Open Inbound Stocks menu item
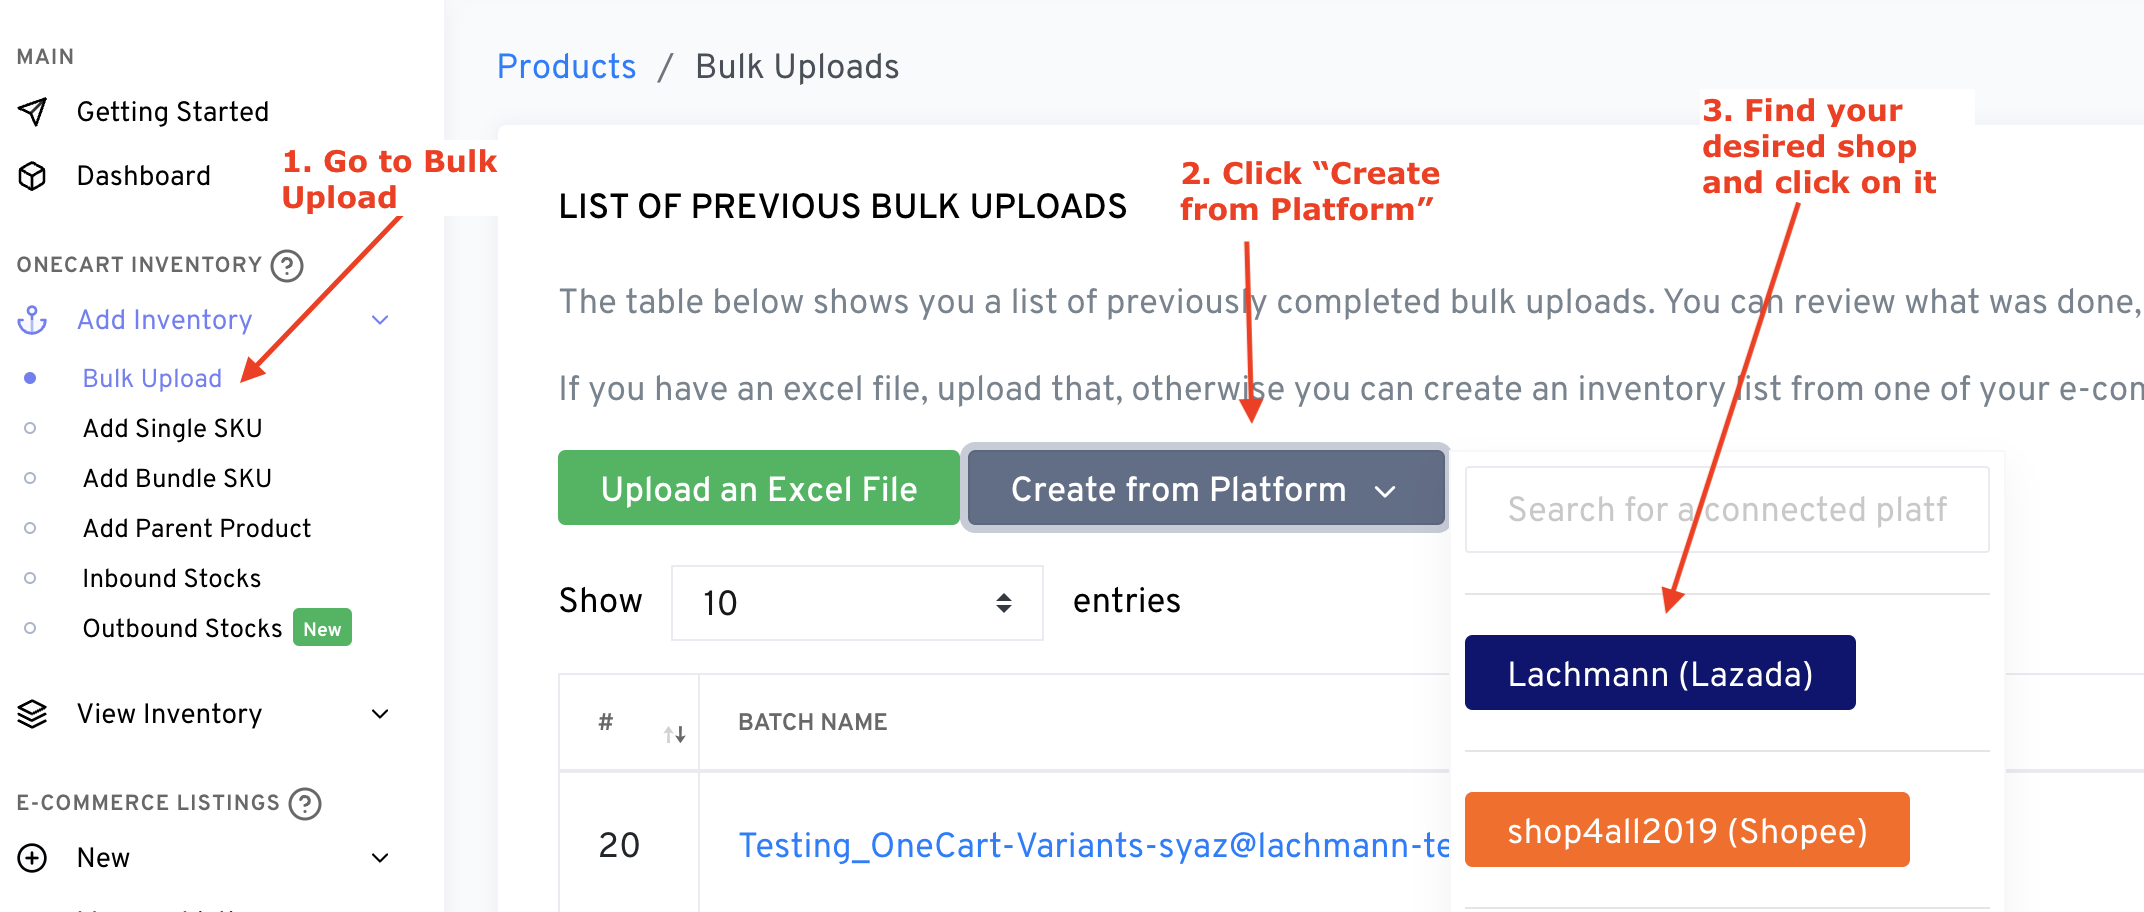 pos(171,578)
